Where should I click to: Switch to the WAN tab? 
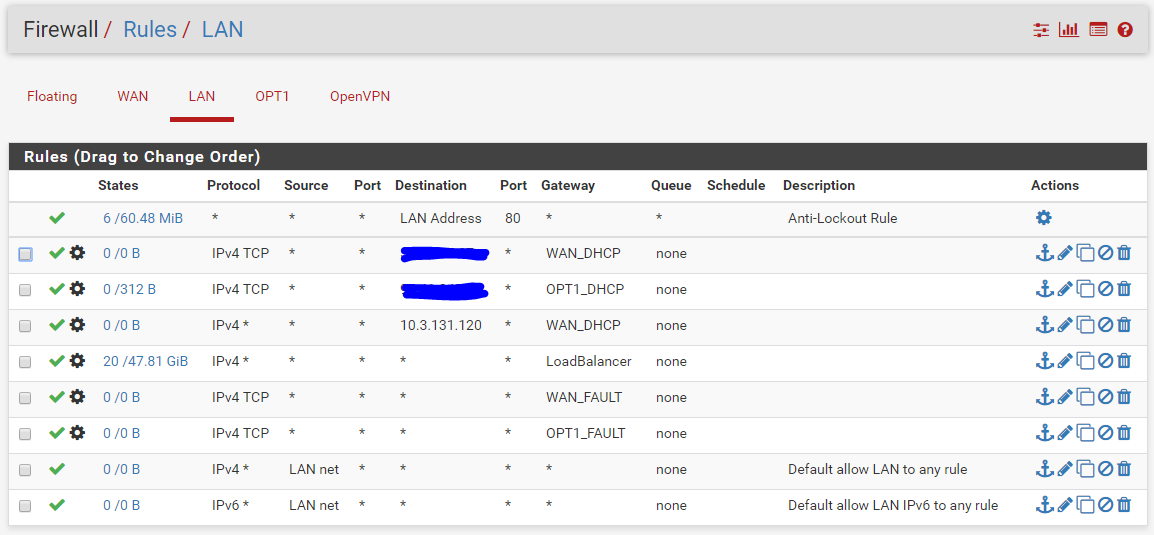point(132,97)
